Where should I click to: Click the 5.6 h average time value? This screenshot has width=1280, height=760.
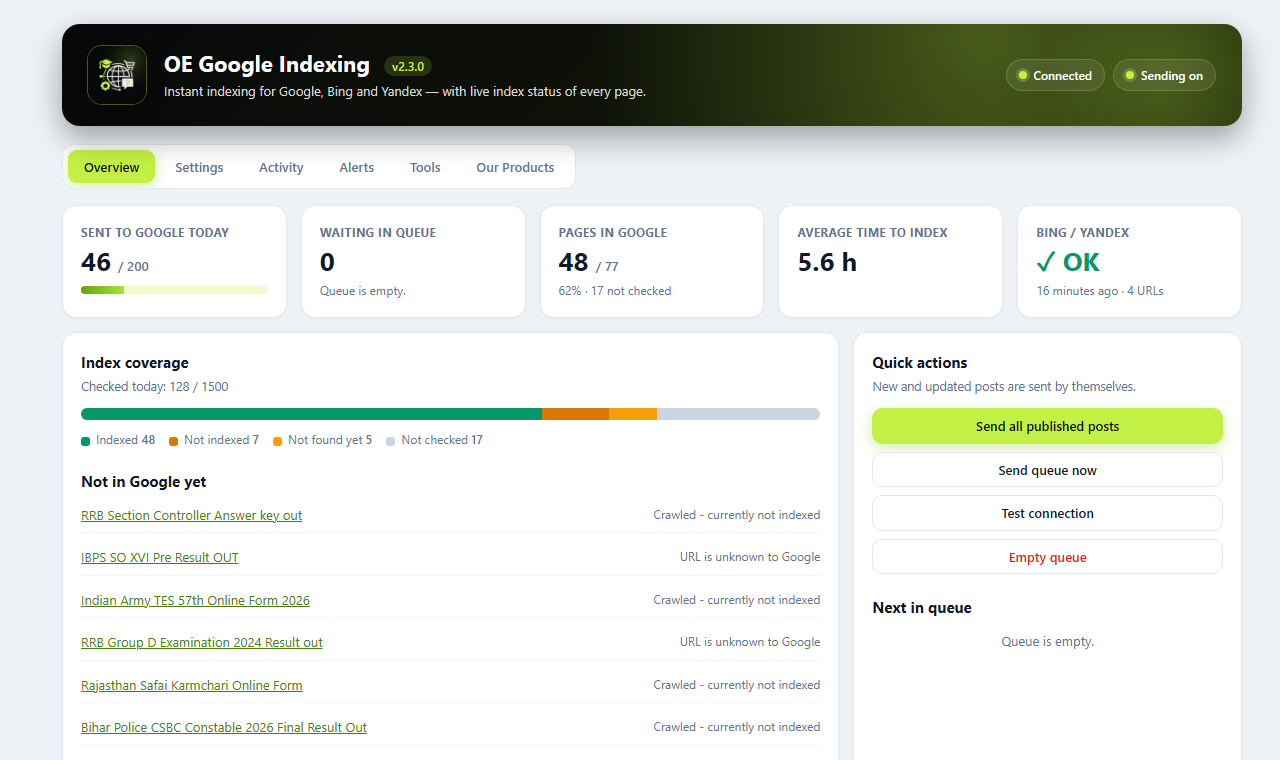point(827,263)
